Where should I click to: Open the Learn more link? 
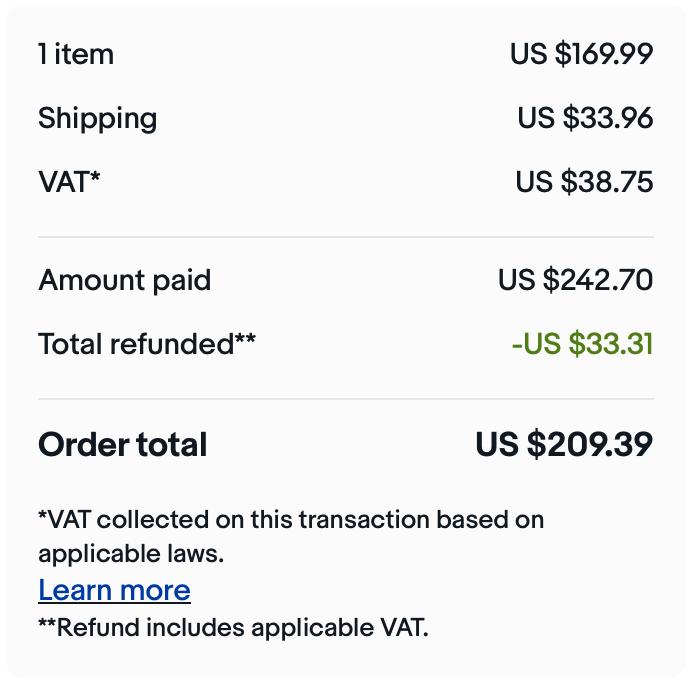click(114, 591)
